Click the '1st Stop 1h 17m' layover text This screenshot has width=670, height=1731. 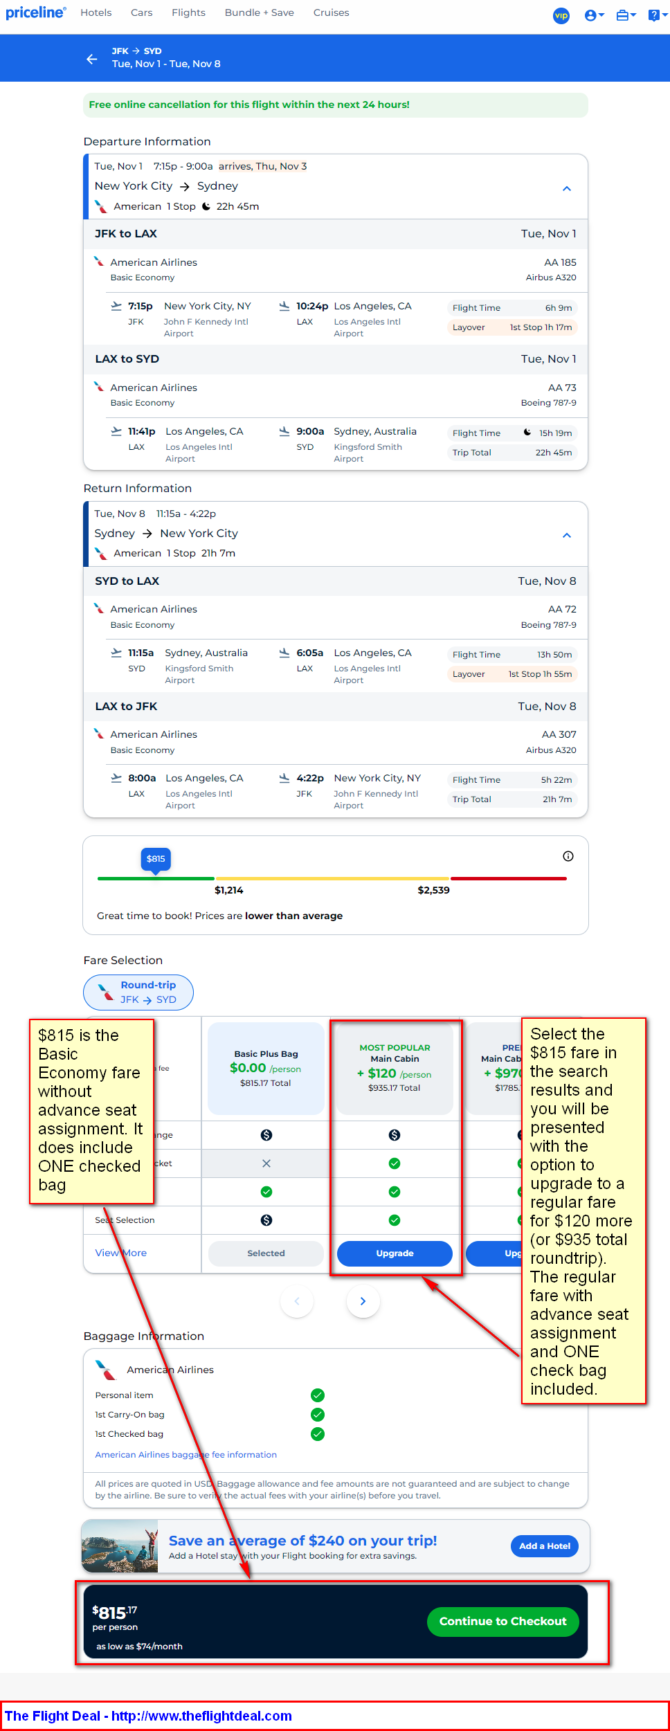541,327
